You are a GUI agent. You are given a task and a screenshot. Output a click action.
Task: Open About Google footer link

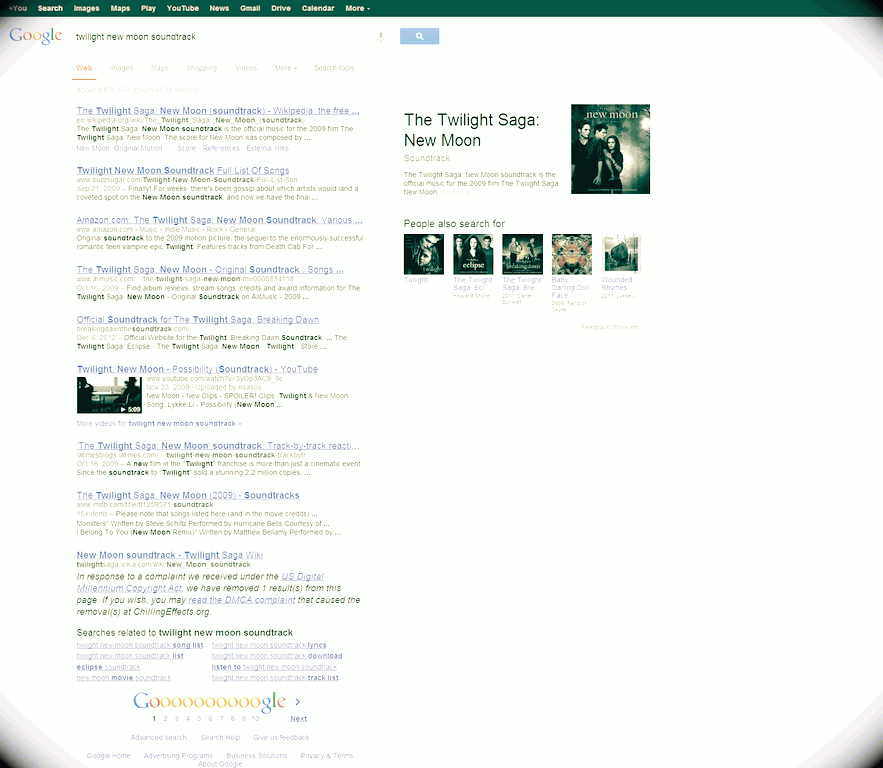pyautogui.click(x=220, y=764)
